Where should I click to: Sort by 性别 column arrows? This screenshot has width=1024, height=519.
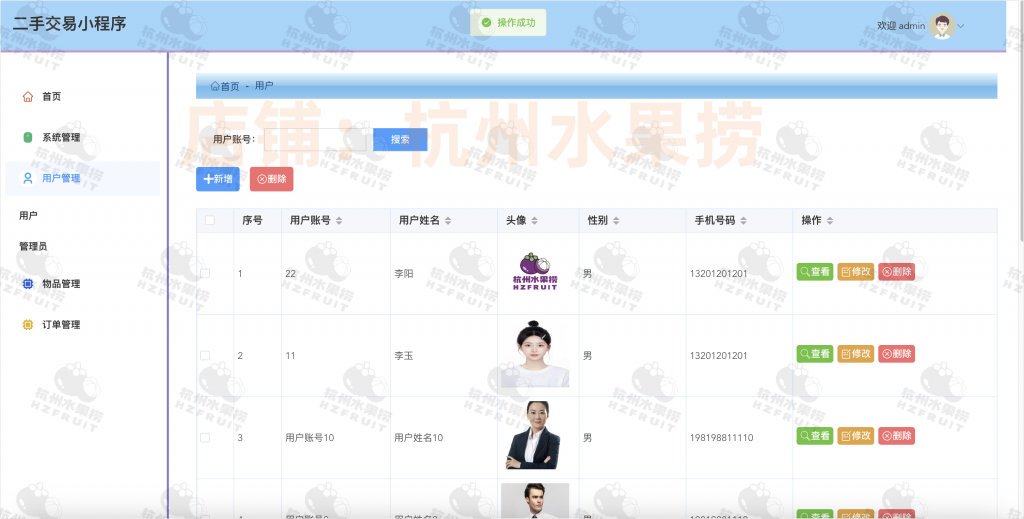point(616,221)
